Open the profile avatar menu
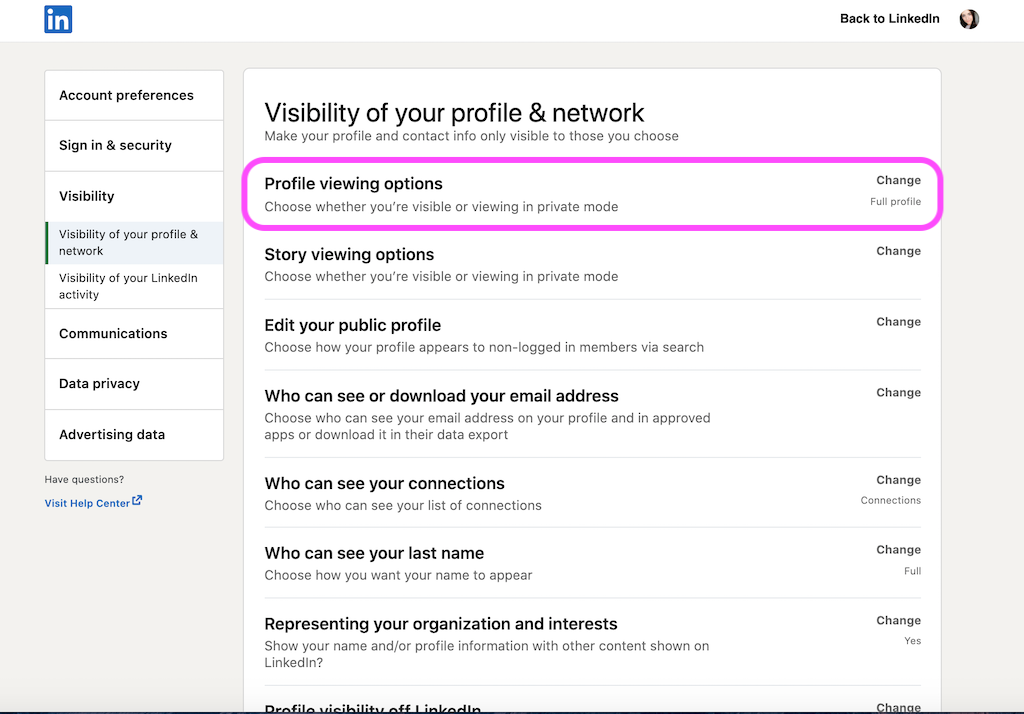The height and width of the screenshot is (714, 1024). [969, 19]
